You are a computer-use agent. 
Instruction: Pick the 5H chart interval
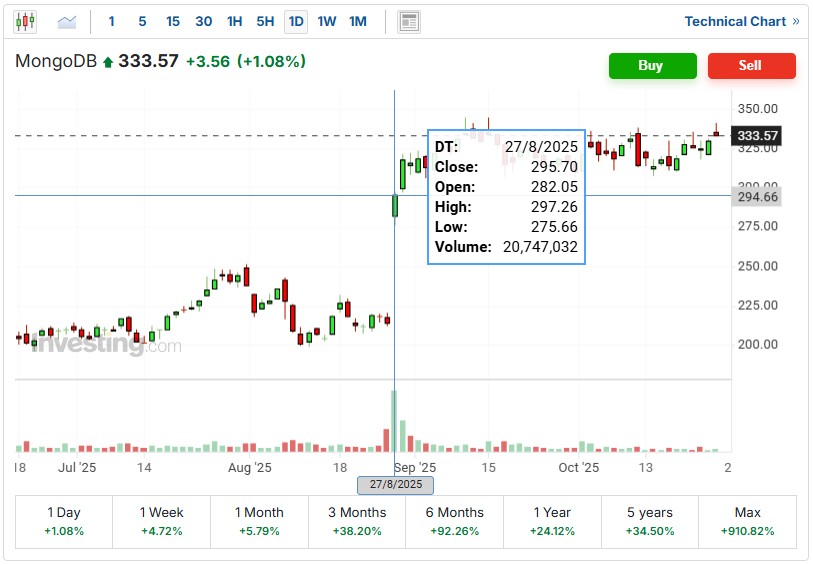(265, 21)
